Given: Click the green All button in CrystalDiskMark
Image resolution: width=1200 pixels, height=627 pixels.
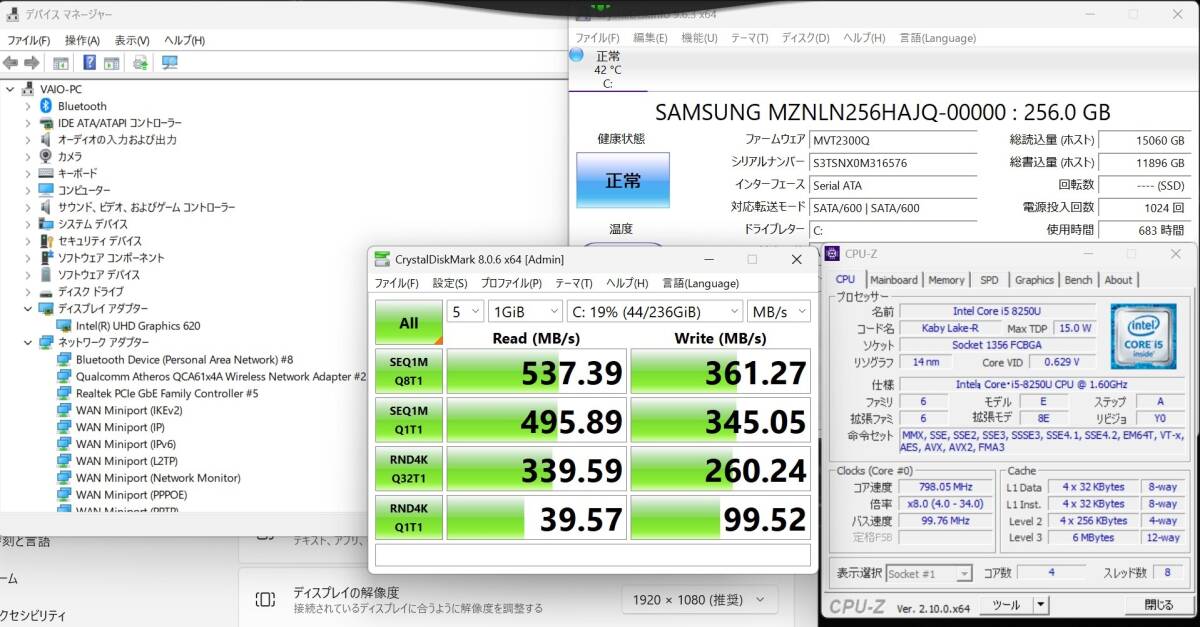Looking at the screenshot, I should pyautogui.click(x=408, y=322).
